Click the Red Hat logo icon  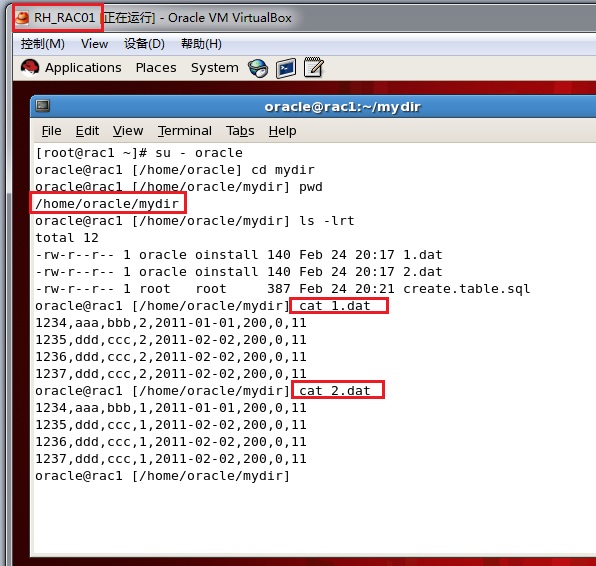pos(30,68)
